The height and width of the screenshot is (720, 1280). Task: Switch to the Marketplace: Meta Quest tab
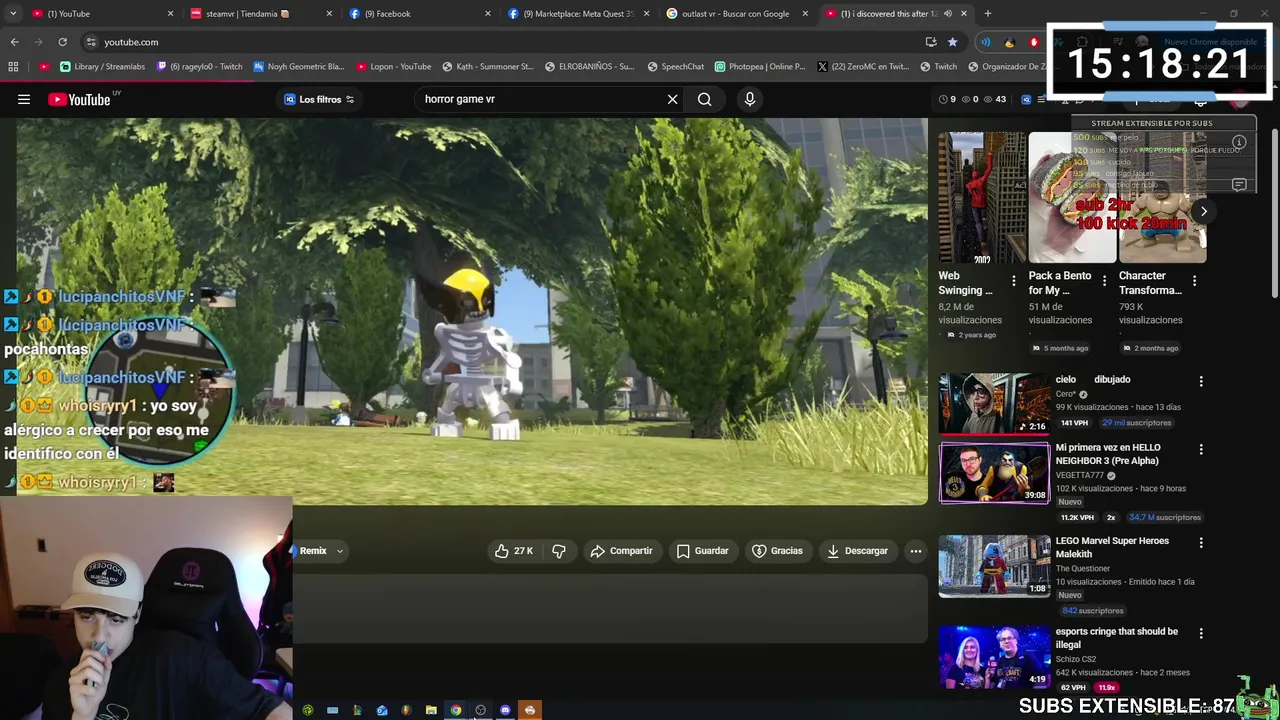tap(578, 14)
